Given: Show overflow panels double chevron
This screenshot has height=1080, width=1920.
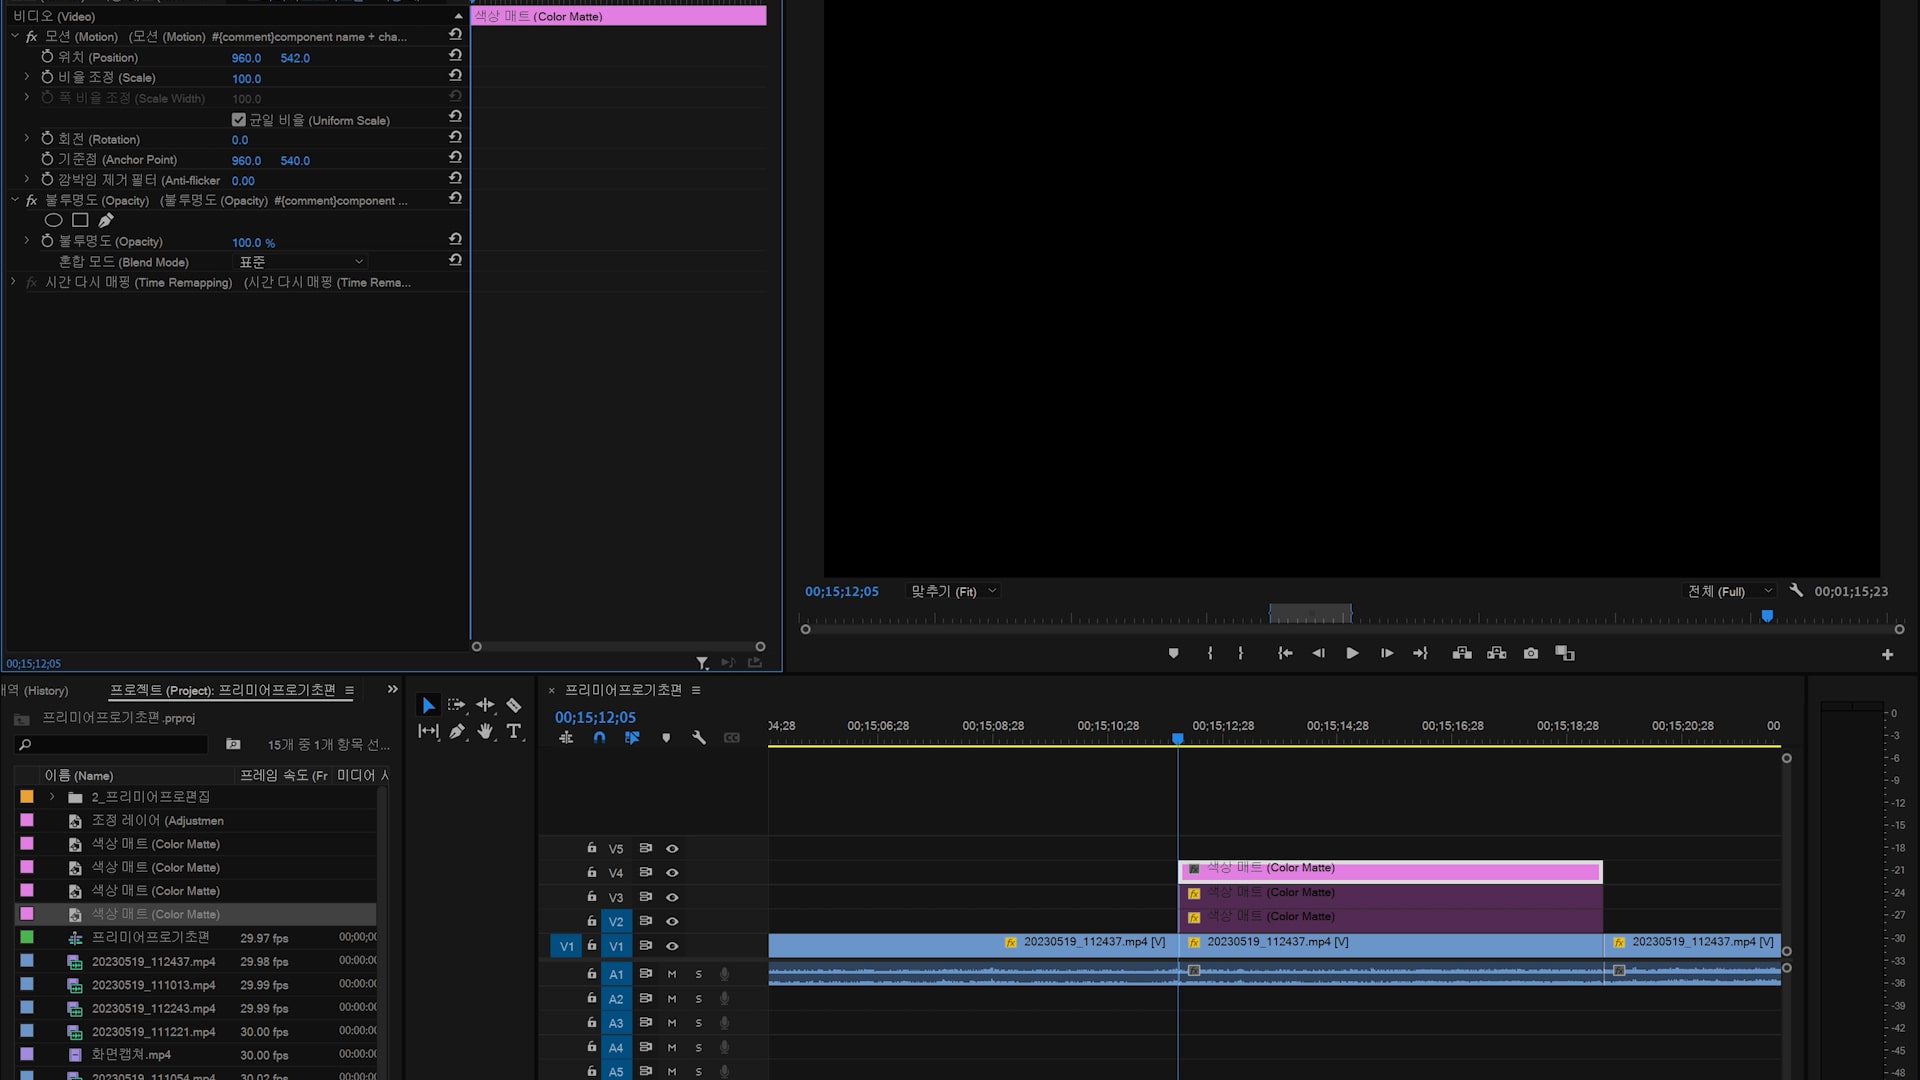Looking at the screenshot, I should point(393,689).
